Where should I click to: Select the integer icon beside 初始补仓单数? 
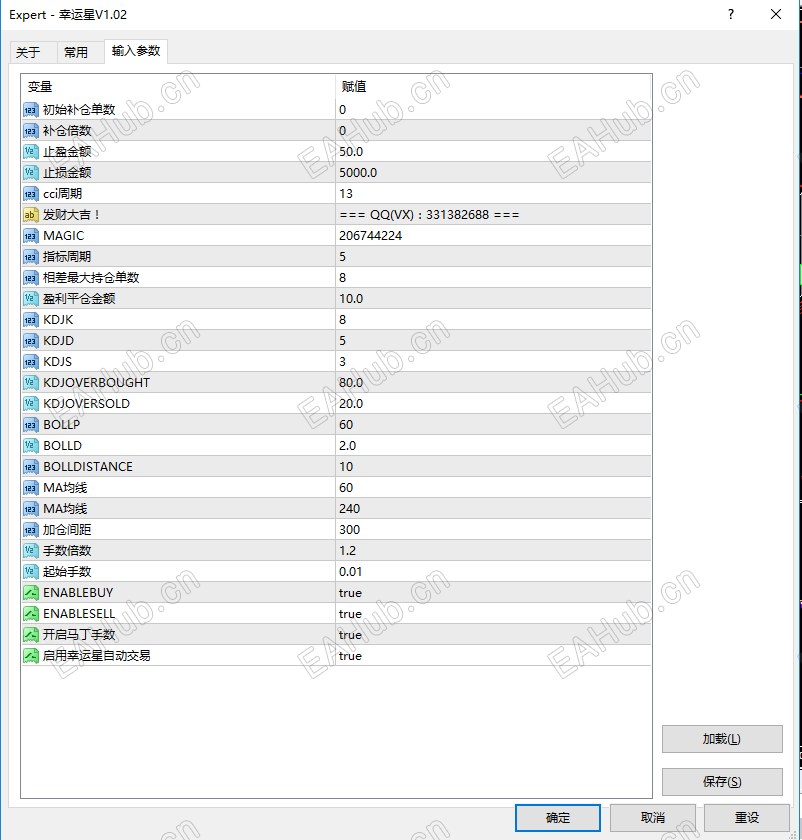click(x=31, y=110)
